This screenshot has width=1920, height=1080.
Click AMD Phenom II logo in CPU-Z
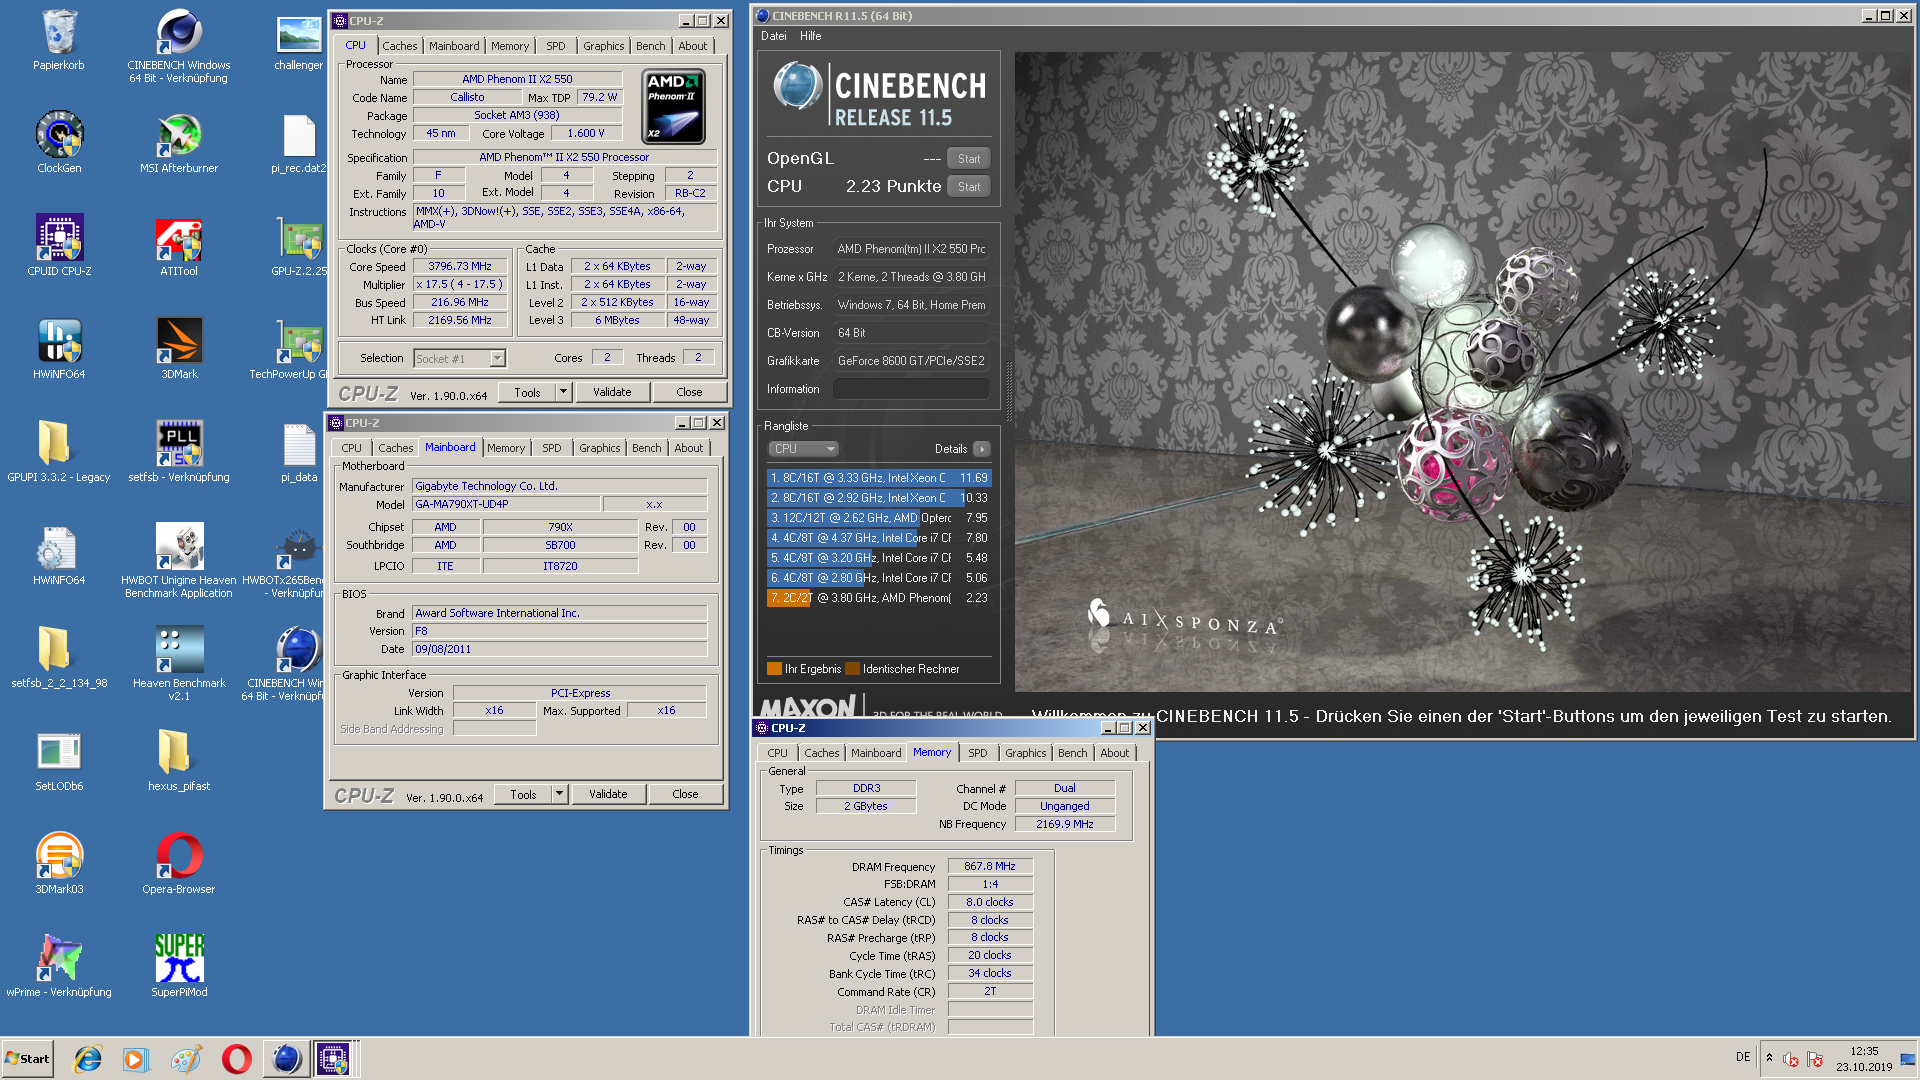673,106
